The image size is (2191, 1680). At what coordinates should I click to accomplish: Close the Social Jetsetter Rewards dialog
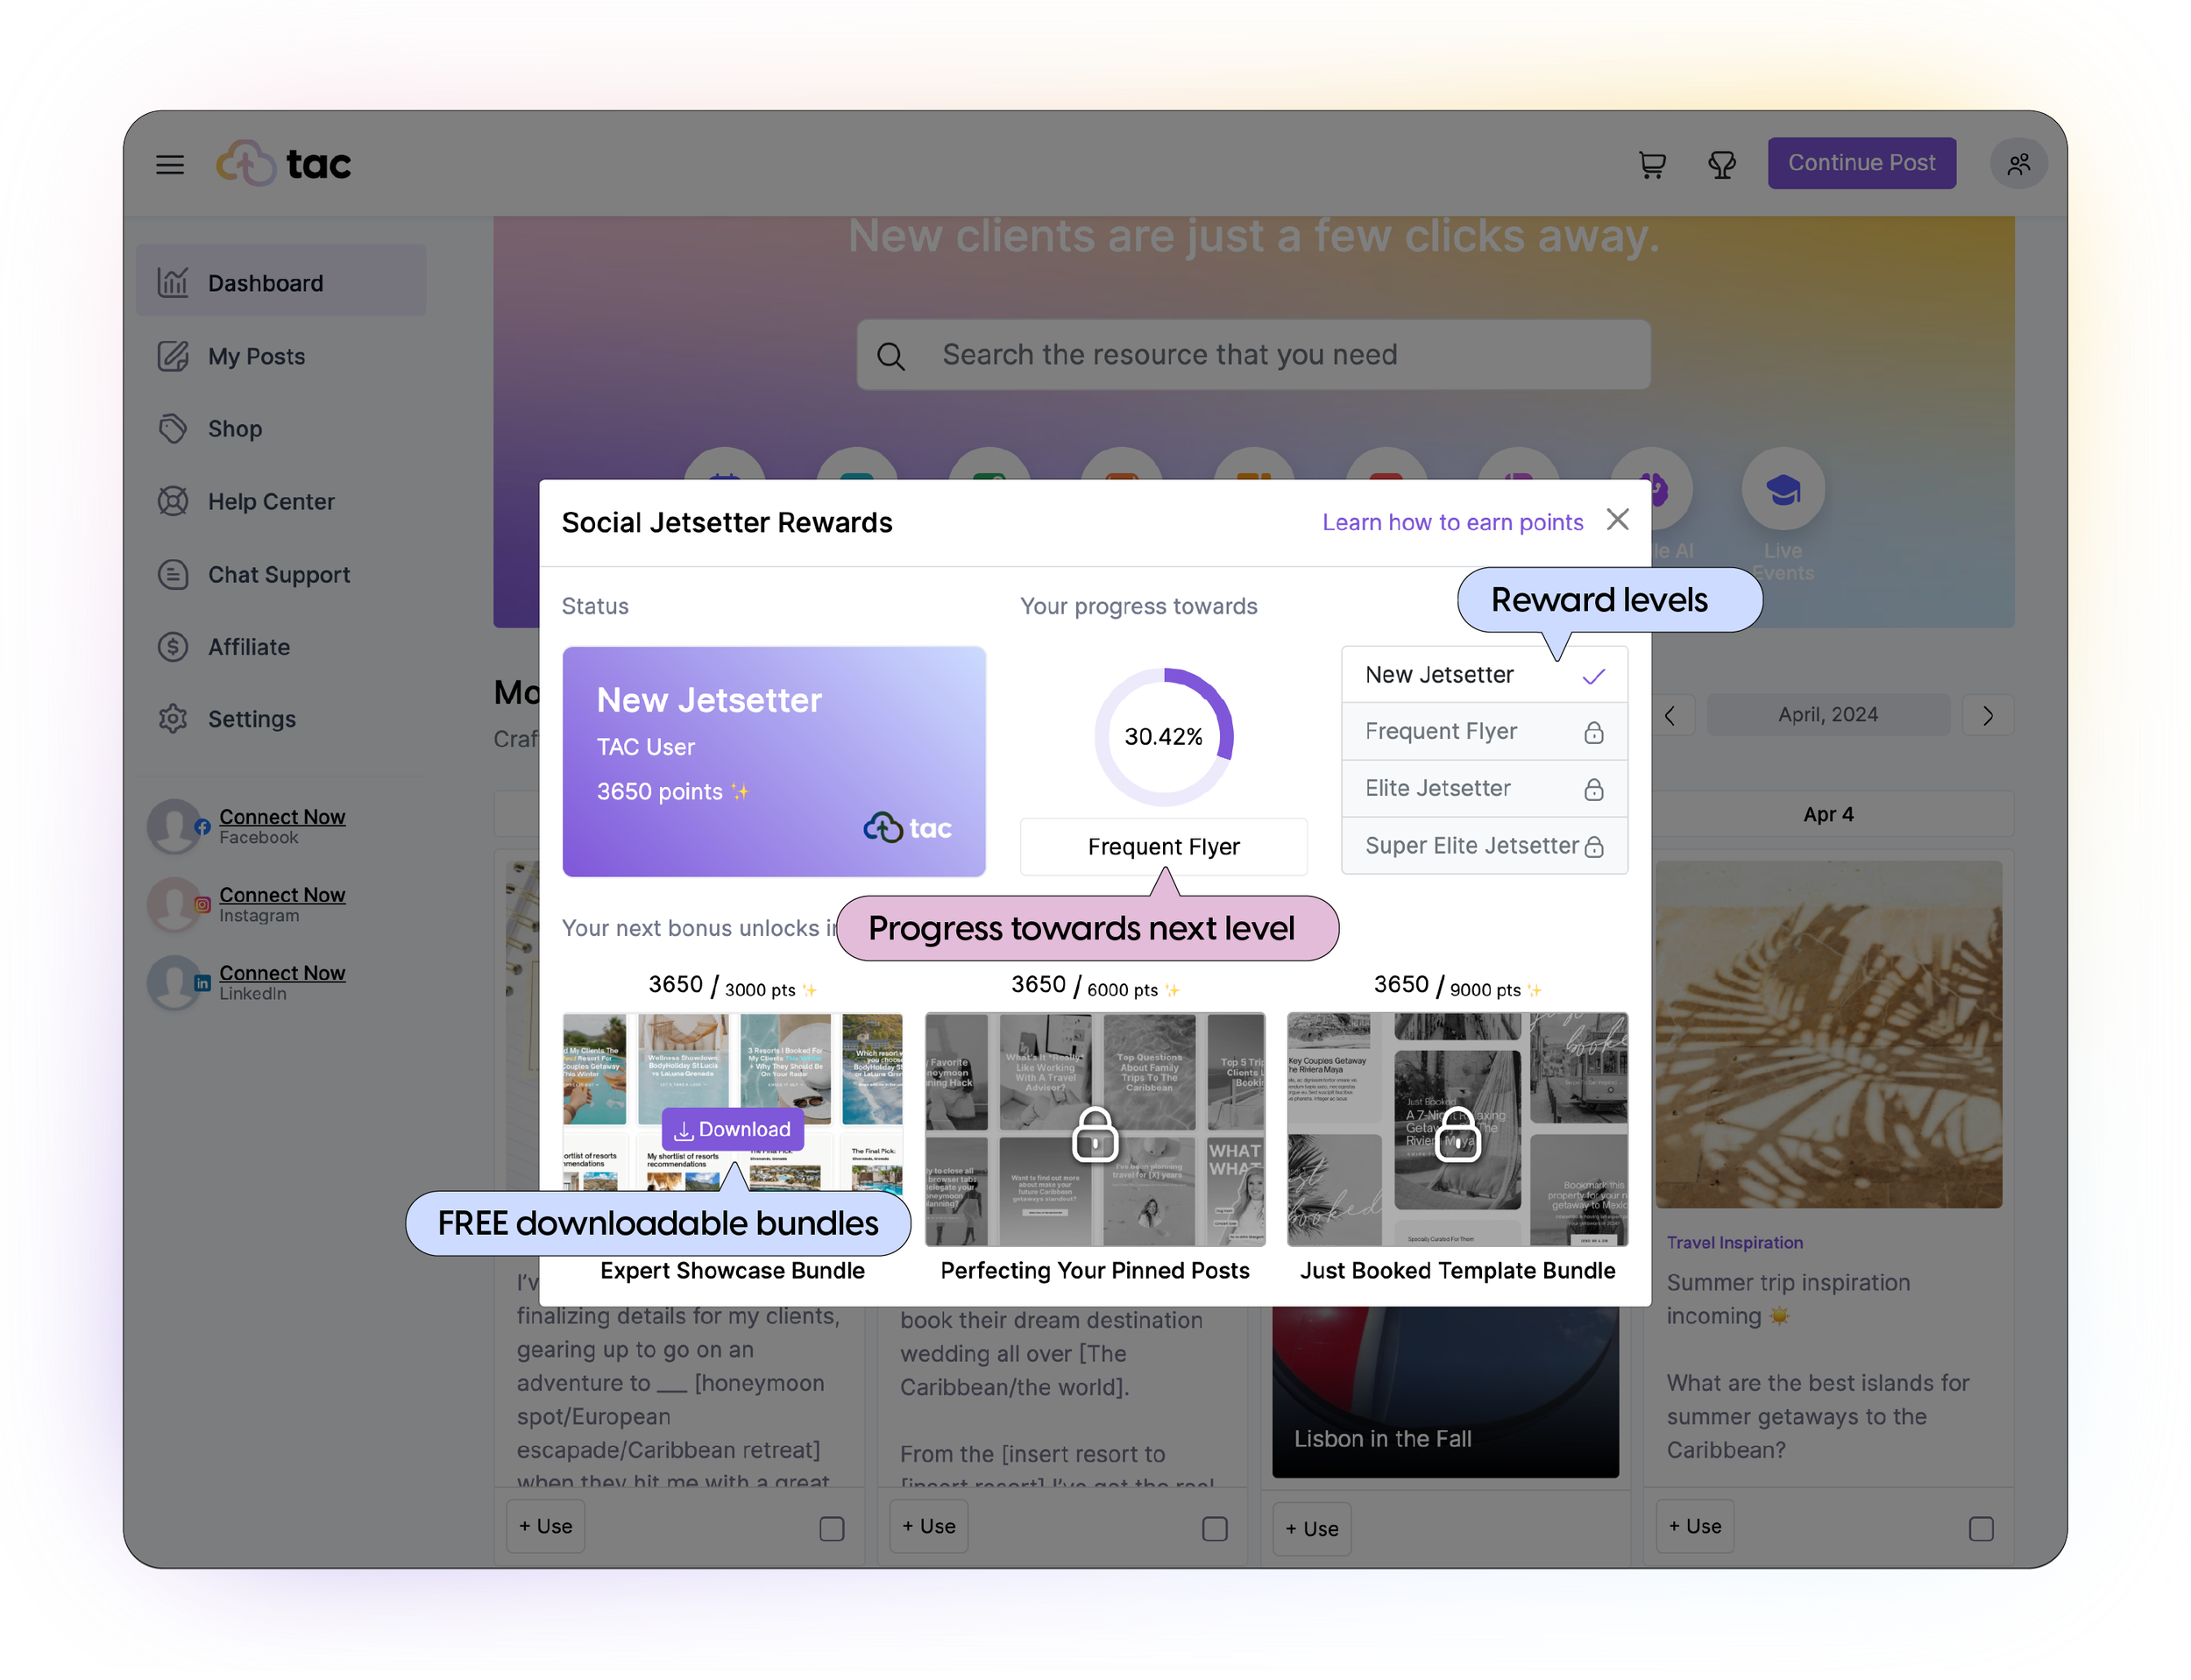pyautogui.click(x=1617, y=519)
